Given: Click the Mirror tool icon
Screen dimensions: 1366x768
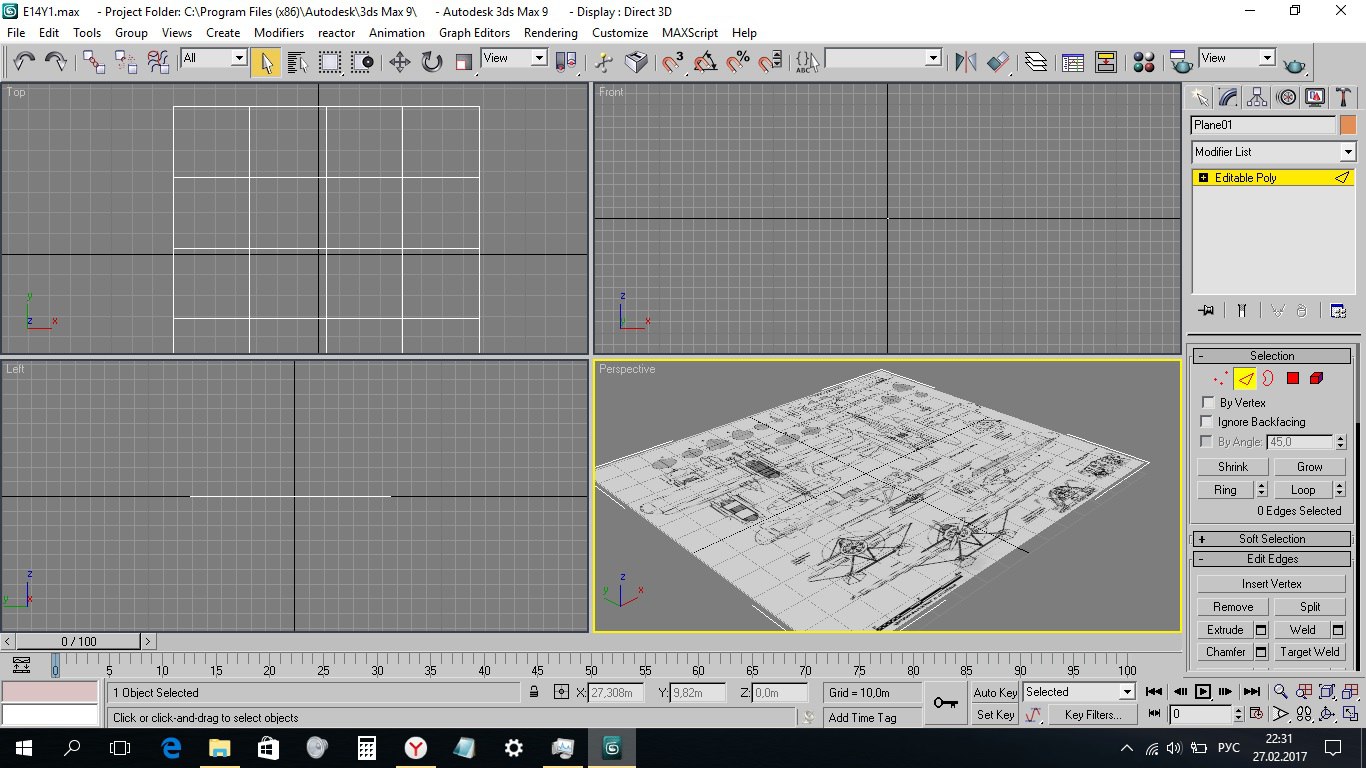Looking at the screenshot, I should click(965, 63).
